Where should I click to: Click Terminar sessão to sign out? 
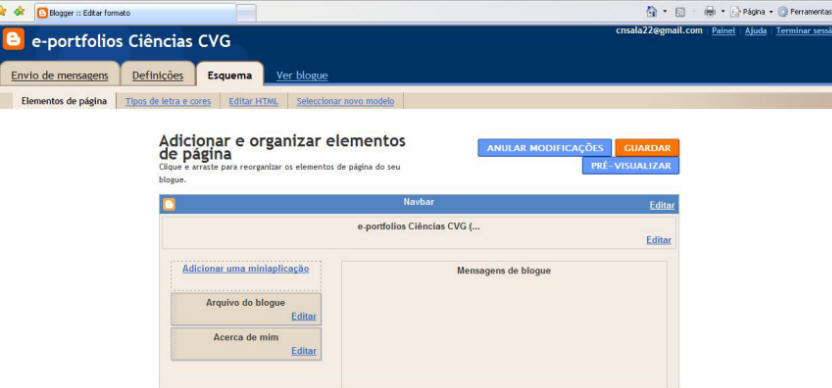[804, 31]
